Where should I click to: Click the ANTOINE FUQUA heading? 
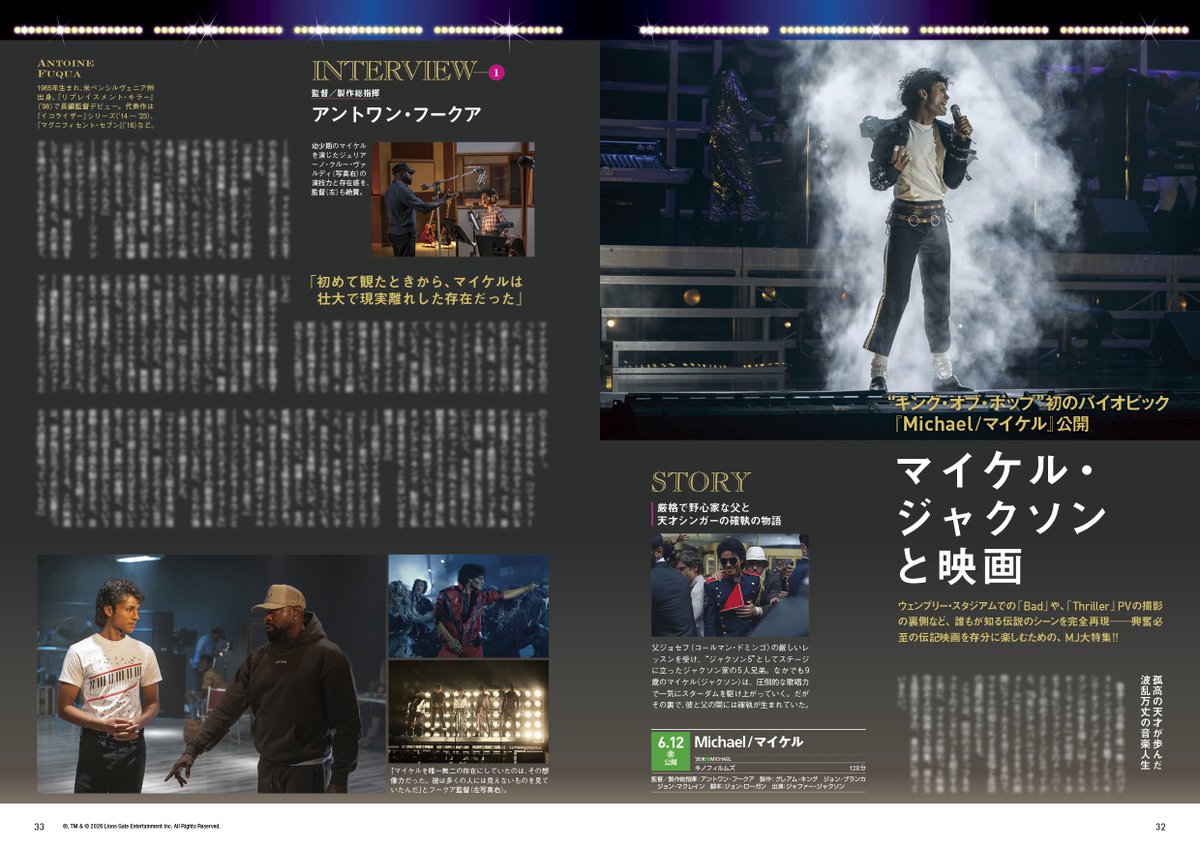(x=65, y=67)
